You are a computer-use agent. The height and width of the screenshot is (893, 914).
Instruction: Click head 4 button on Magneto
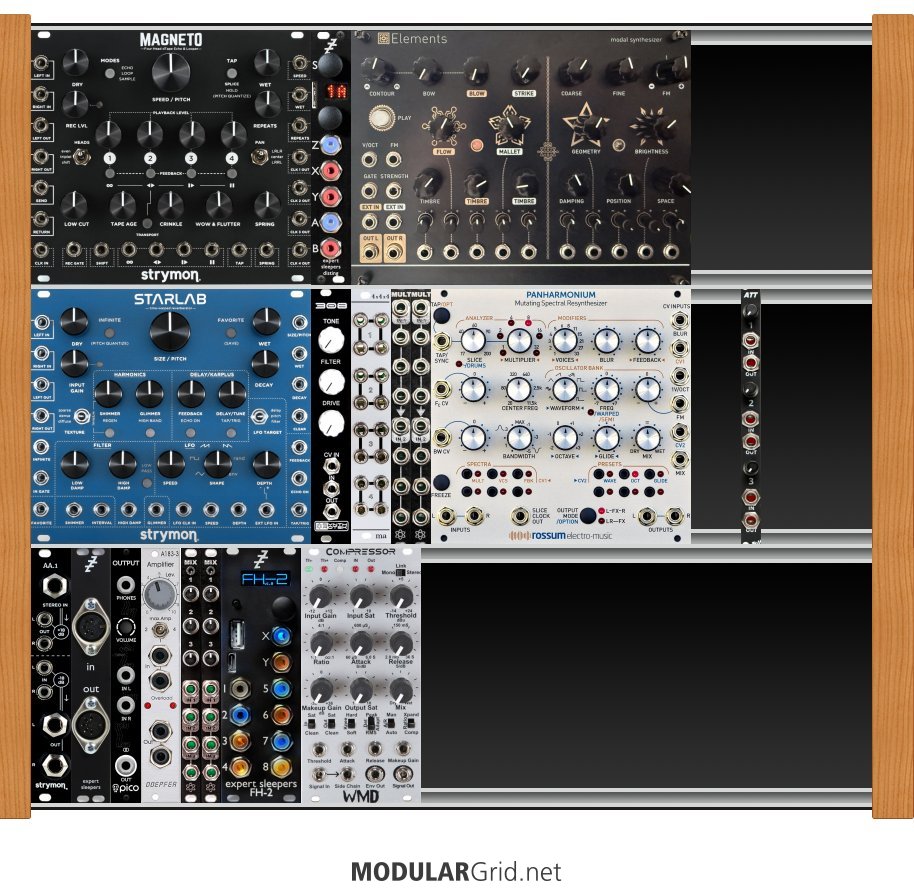tap(232, 158)
